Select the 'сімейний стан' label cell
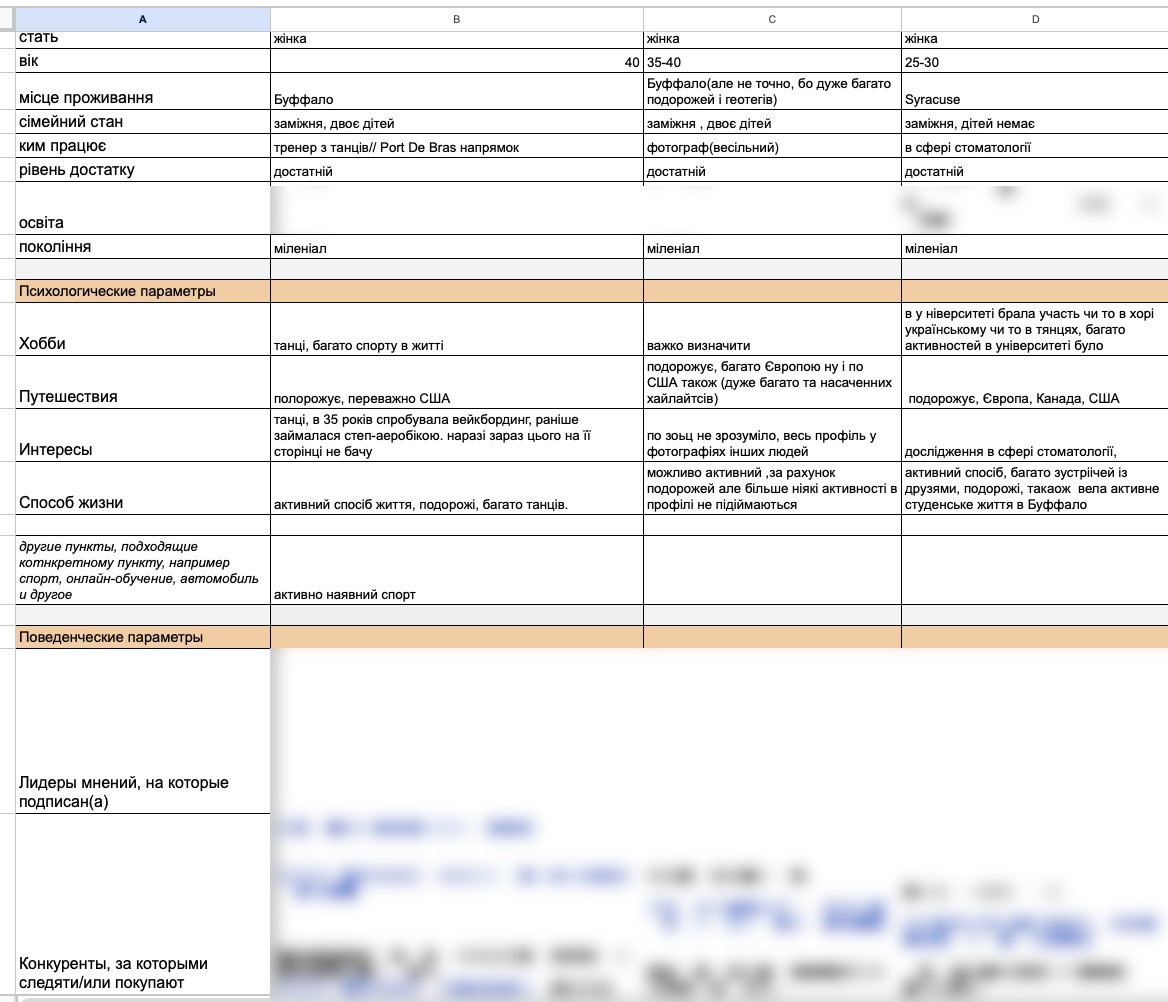Image resolution: width=1168 pixels, height=1002 pixels. click(143, 122)
